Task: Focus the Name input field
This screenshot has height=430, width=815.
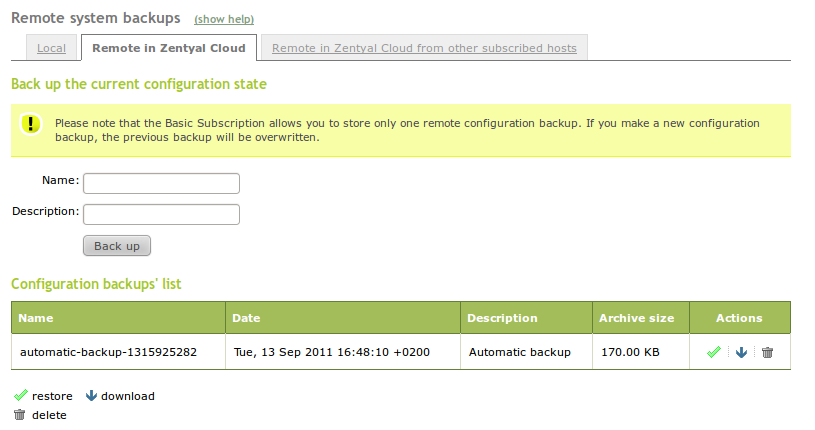Action: click(161, 183)
